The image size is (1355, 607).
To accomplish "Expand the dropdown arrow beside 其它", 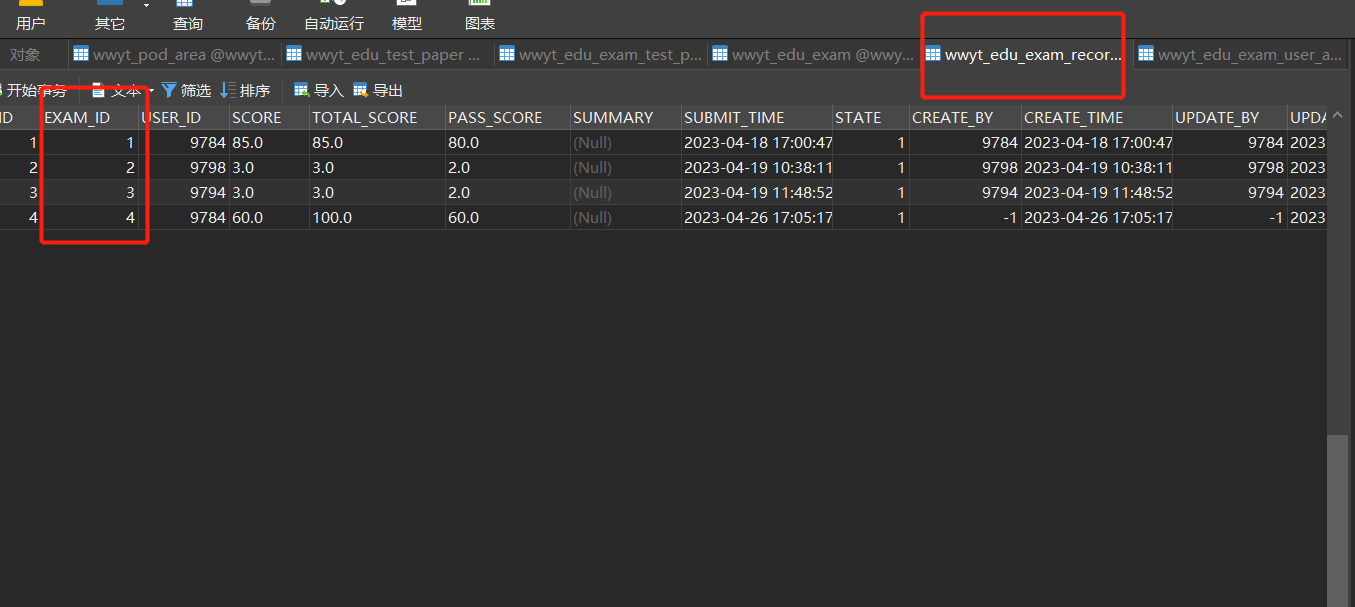I will (146, 6).
